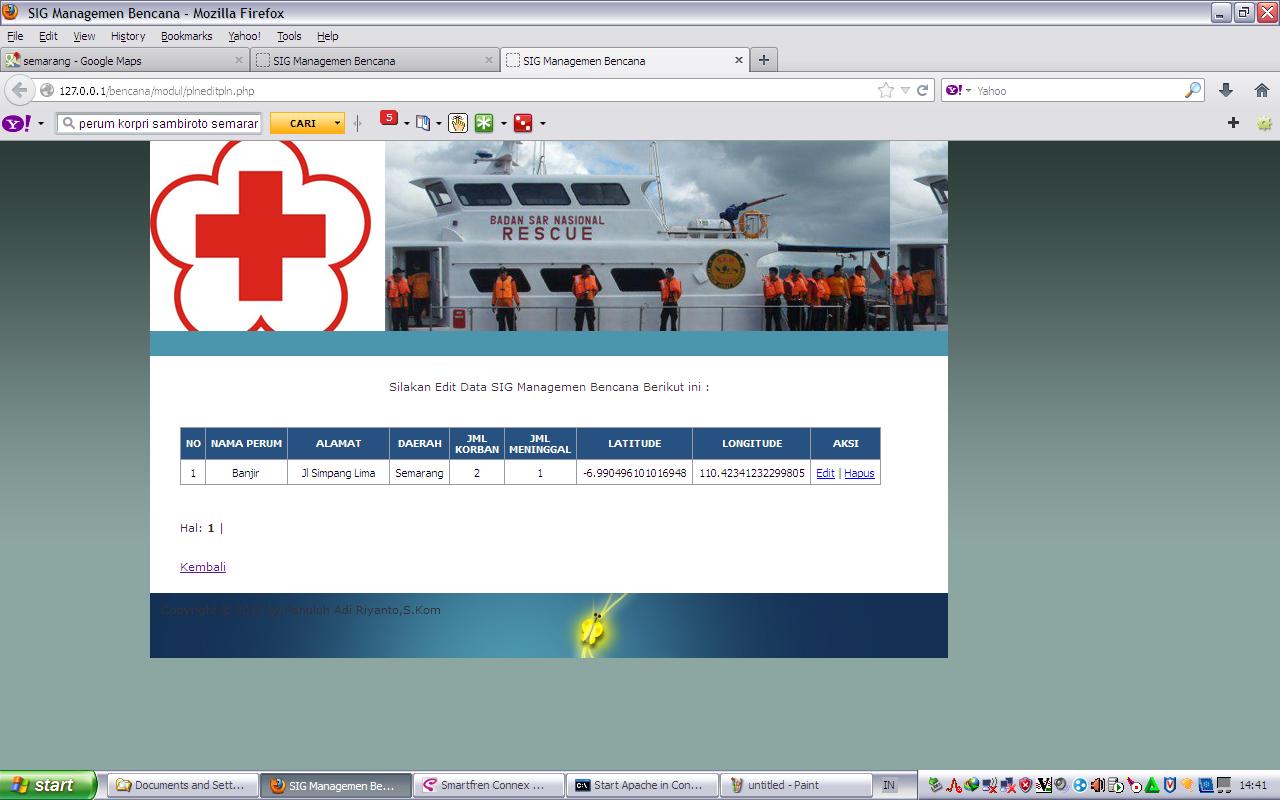Click the Hapus link to delete the record

pyautogui.click(x=859, y=473)
